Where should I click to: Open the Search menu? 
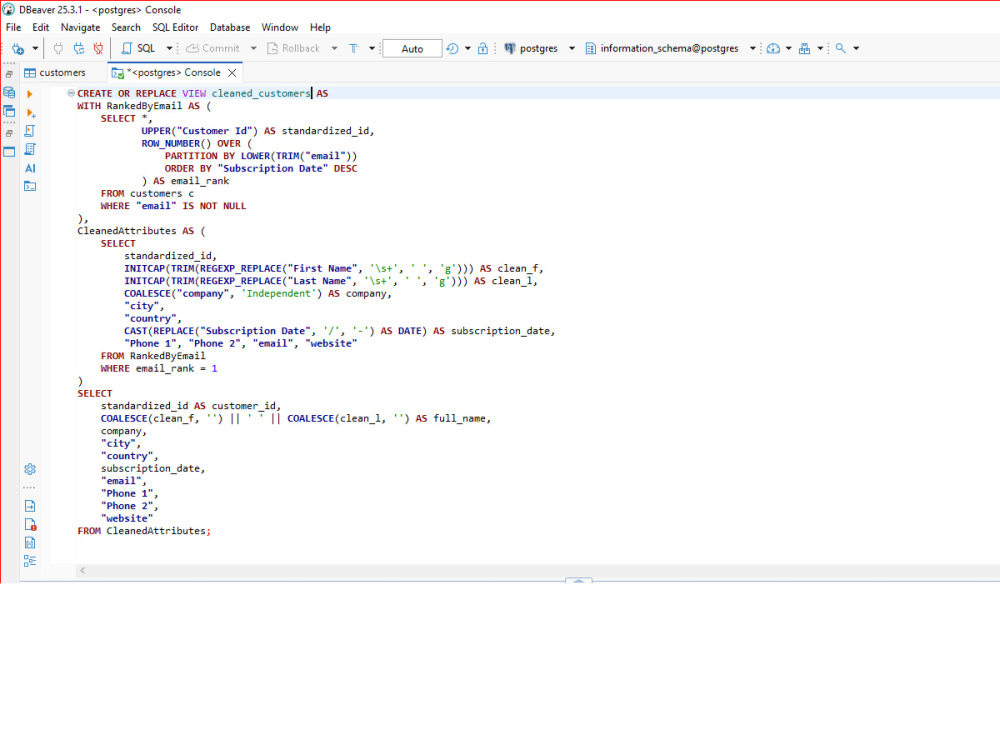coord(126,27)
